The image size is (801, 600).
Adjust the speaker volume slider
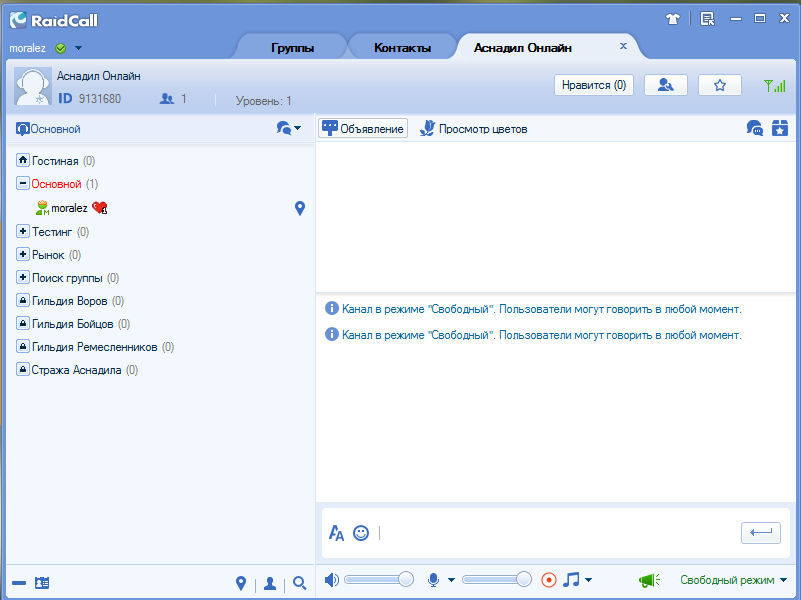tap(379, 579)
